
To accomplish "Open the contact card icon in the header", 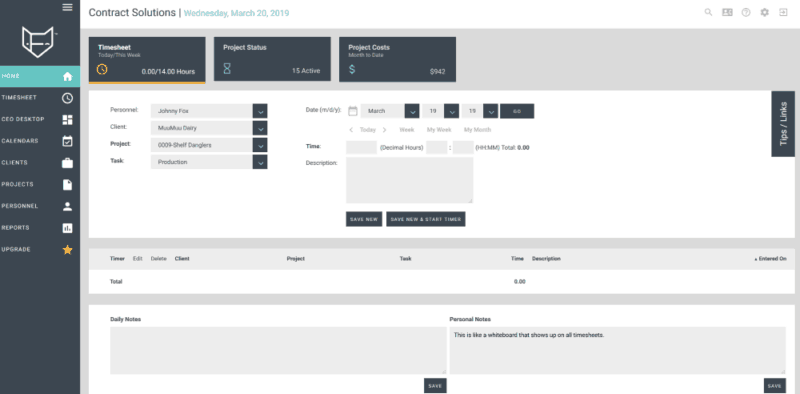I will 727,13.
